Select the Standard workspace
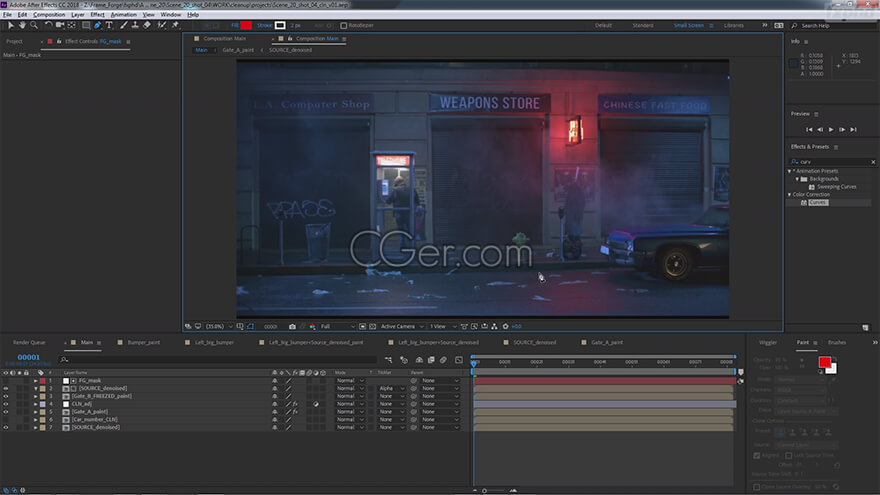This screenshot has height=495, width=880. pyautogui.click(x=643, y=25)
